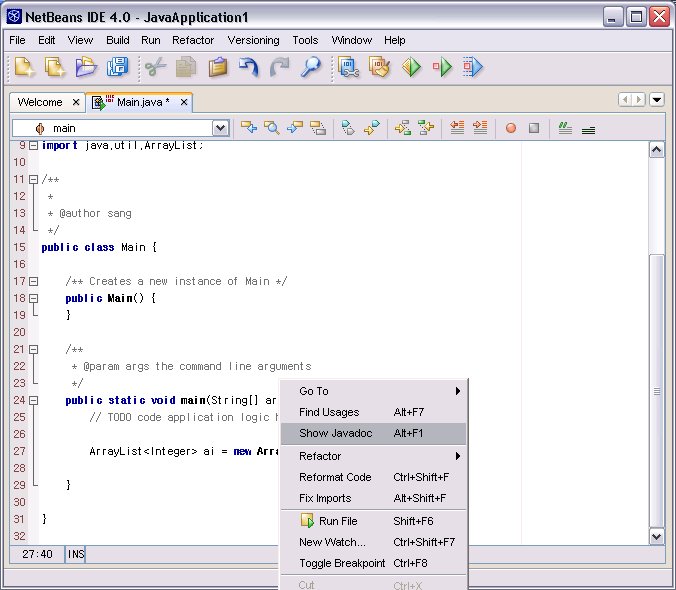Click the INS insert mode indicator

(x=75, y=554)
